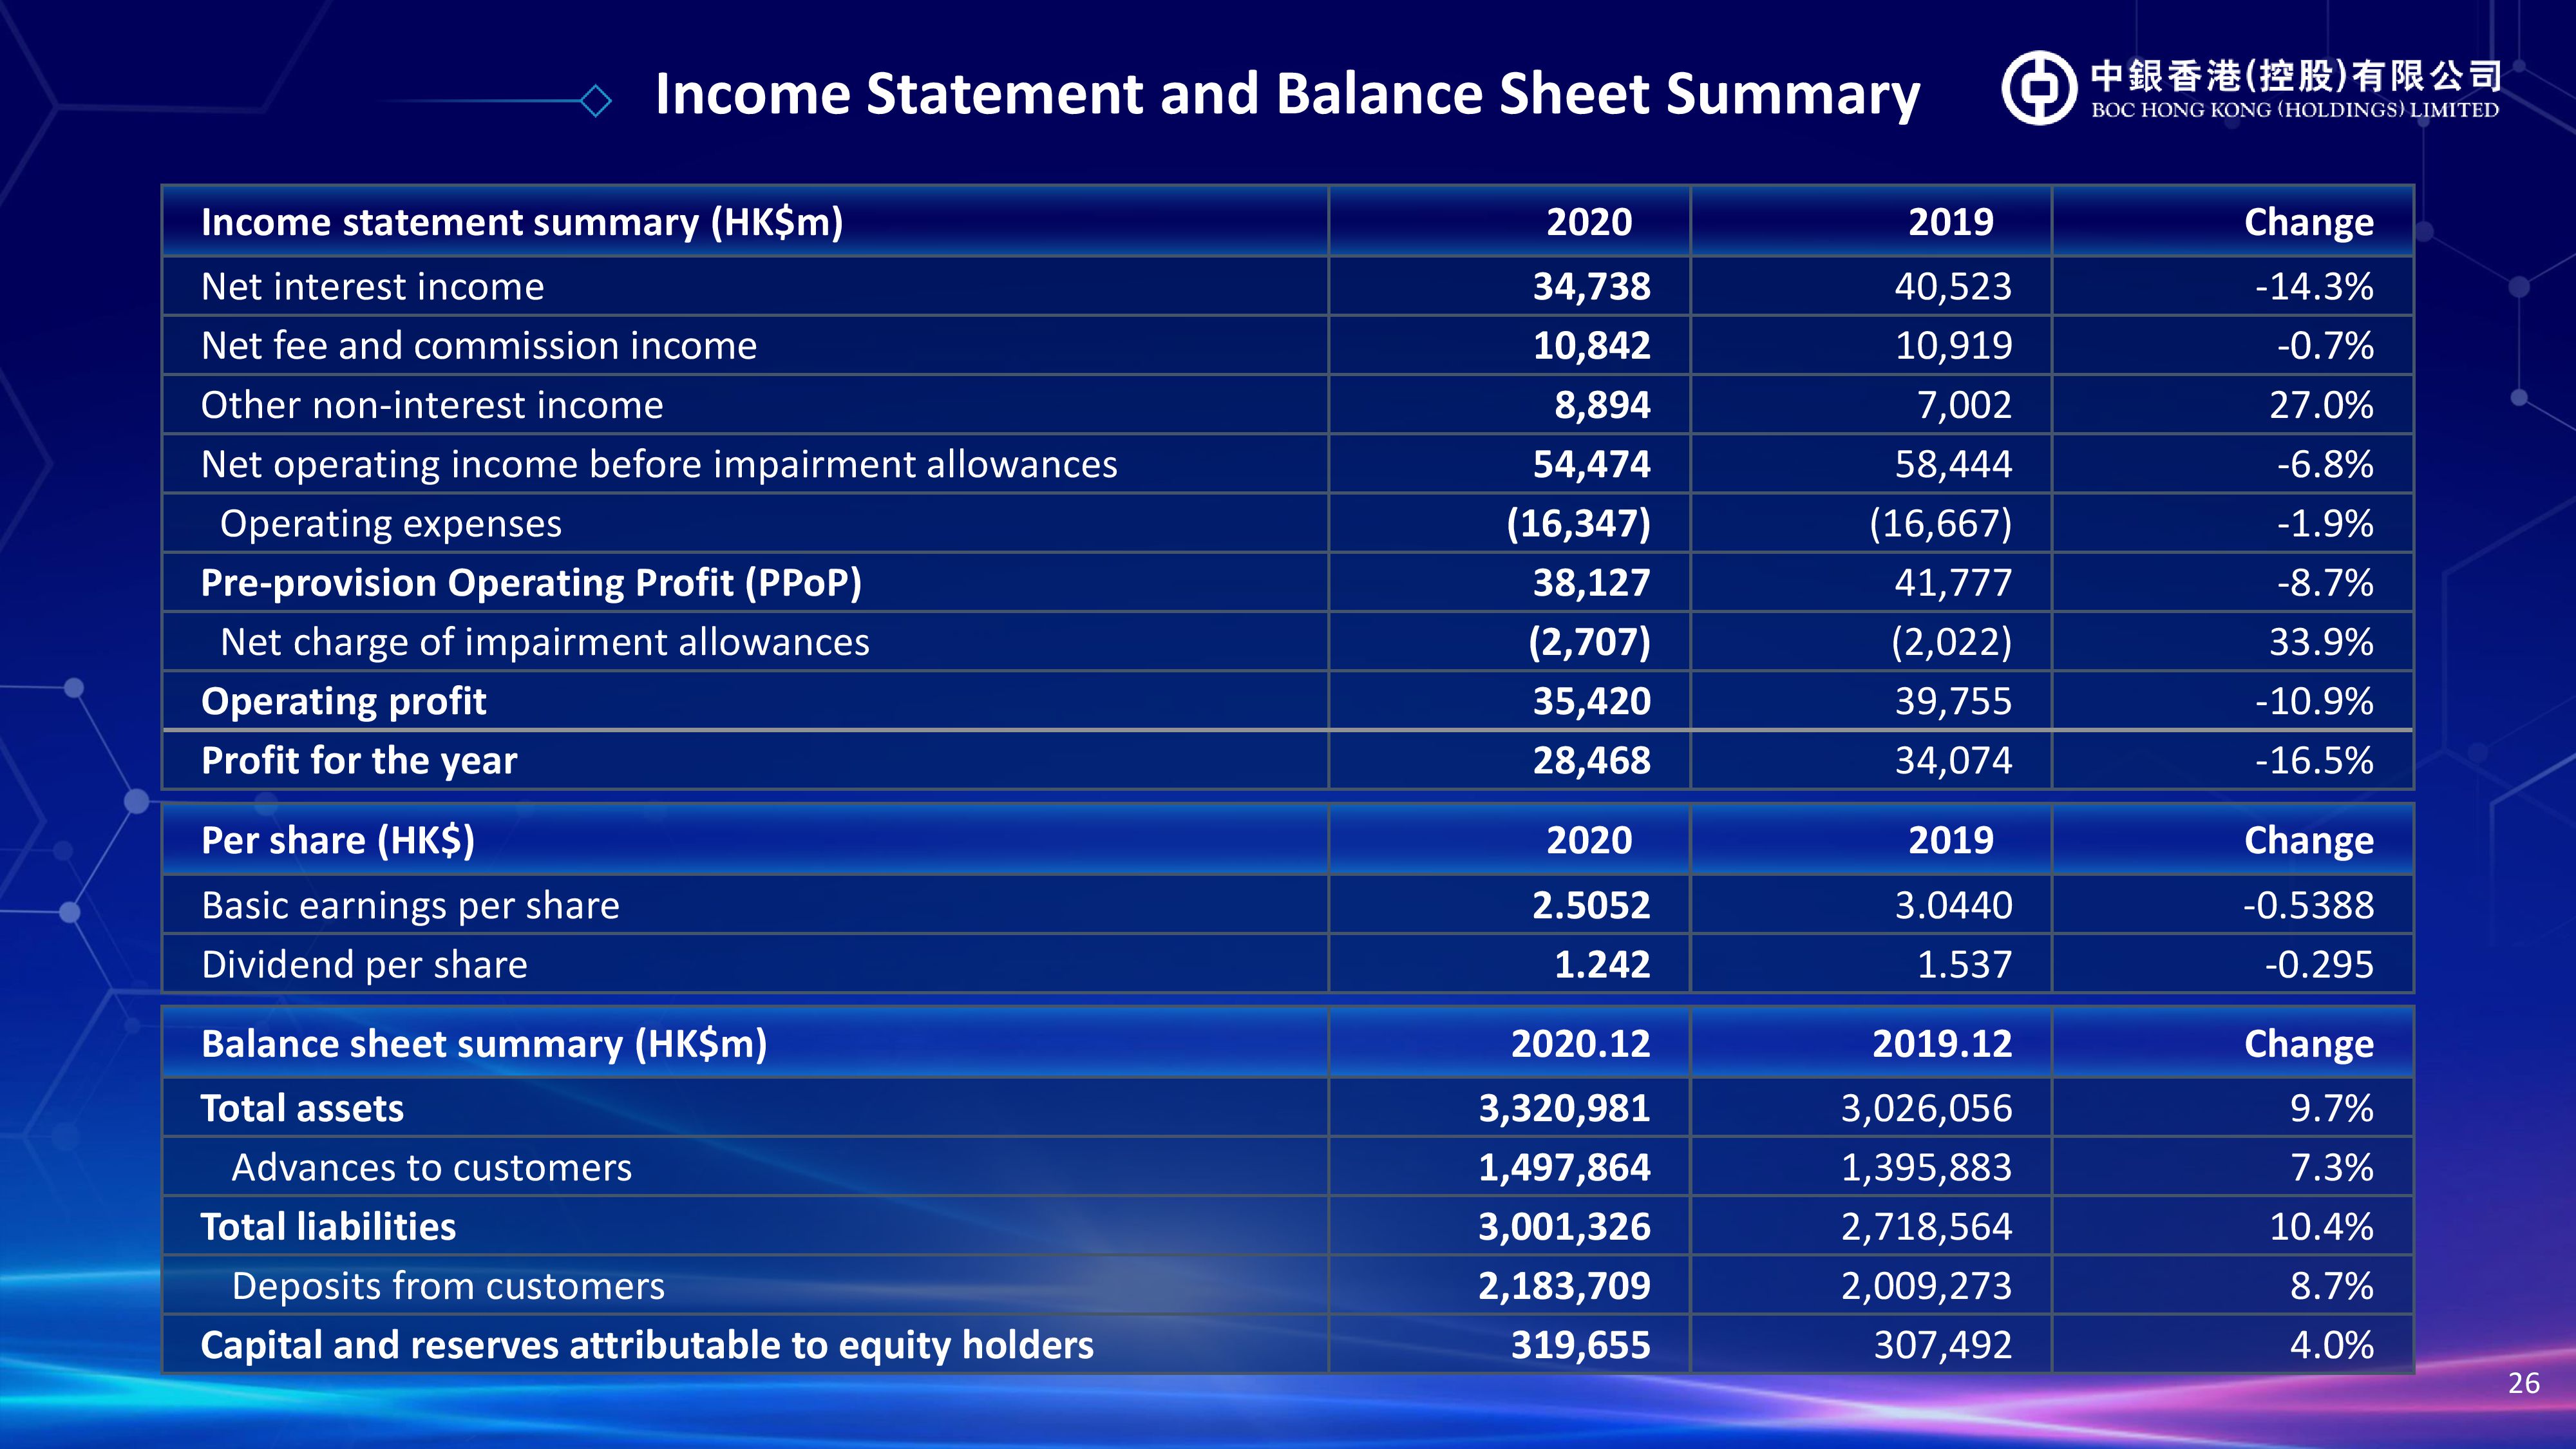
Task: Click the 2019.12 column header
Action: (1942, 1044)
